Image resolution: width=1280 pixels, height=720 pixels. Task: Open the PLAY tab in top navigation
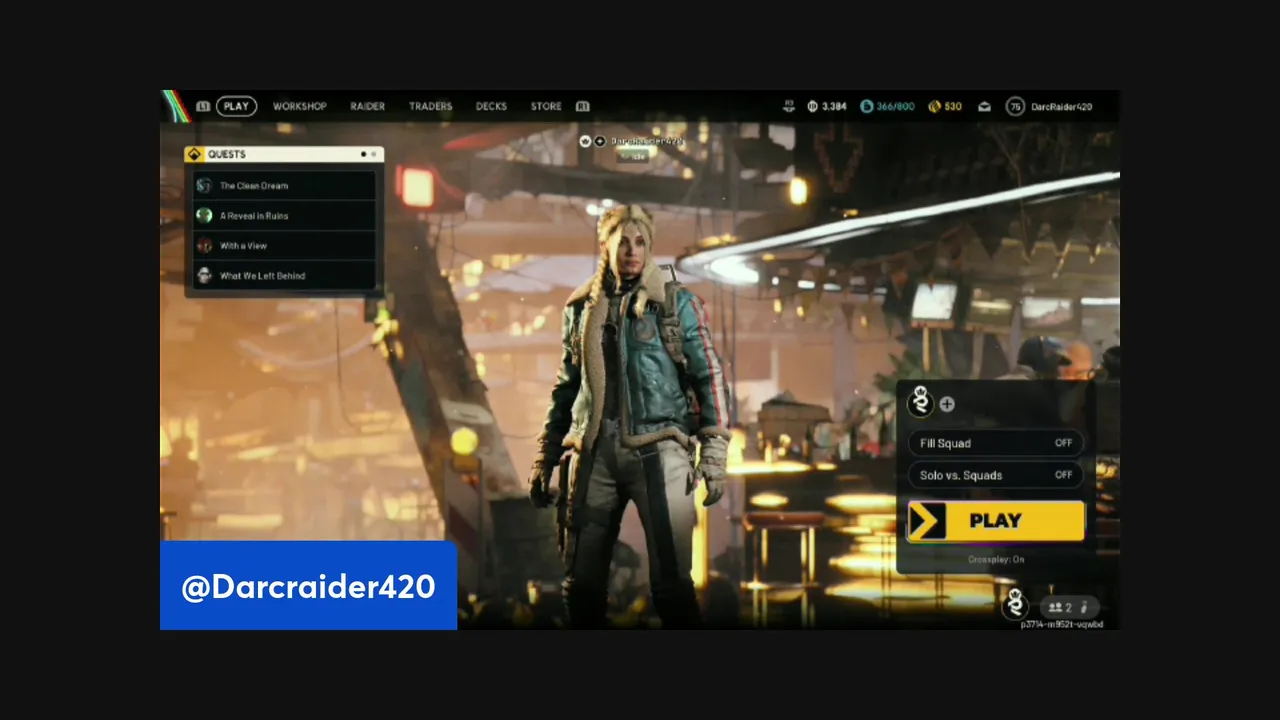point(236,106)
